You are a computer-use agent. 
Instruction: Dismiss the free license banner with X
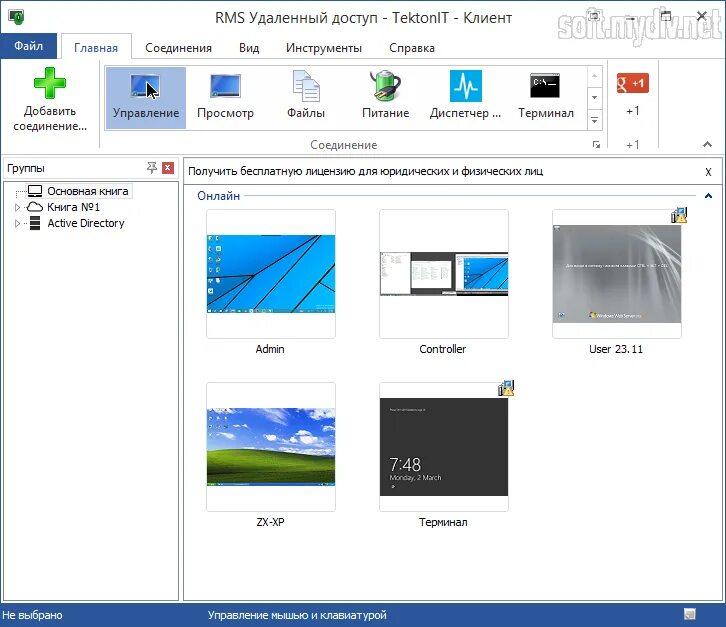[x=708, y=172]
